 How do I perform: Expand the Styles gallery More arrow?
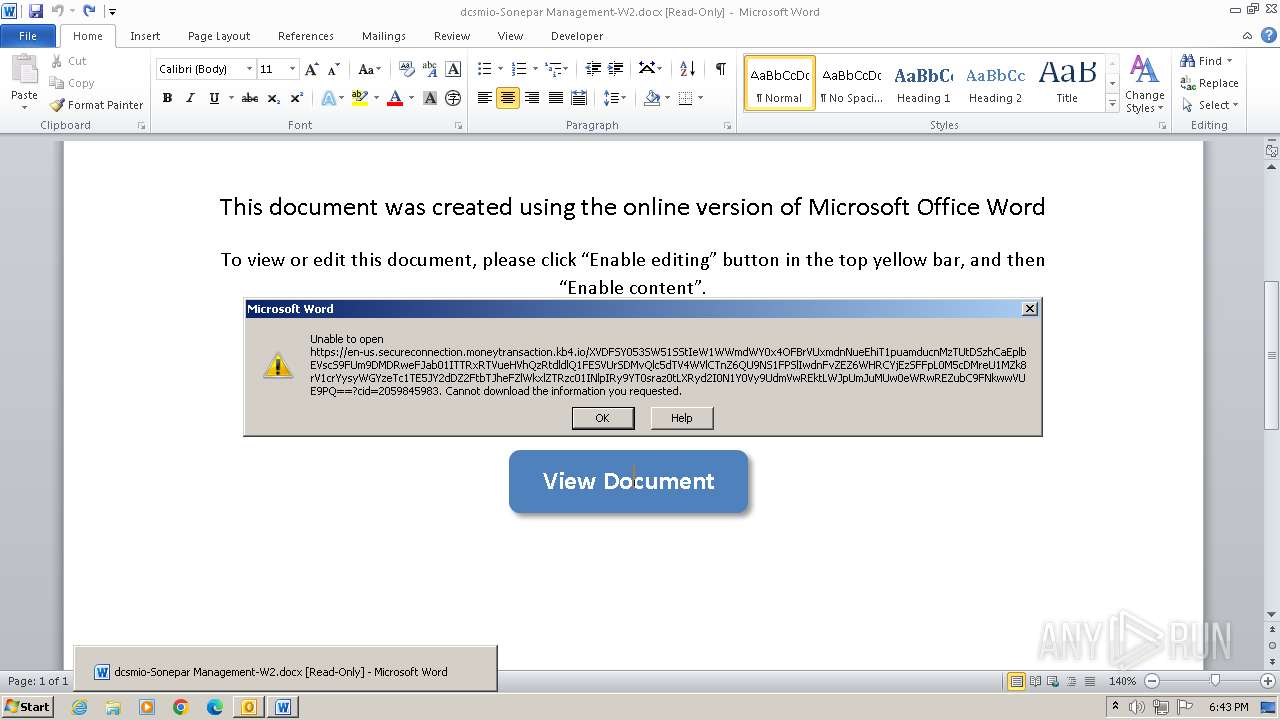1112,104
